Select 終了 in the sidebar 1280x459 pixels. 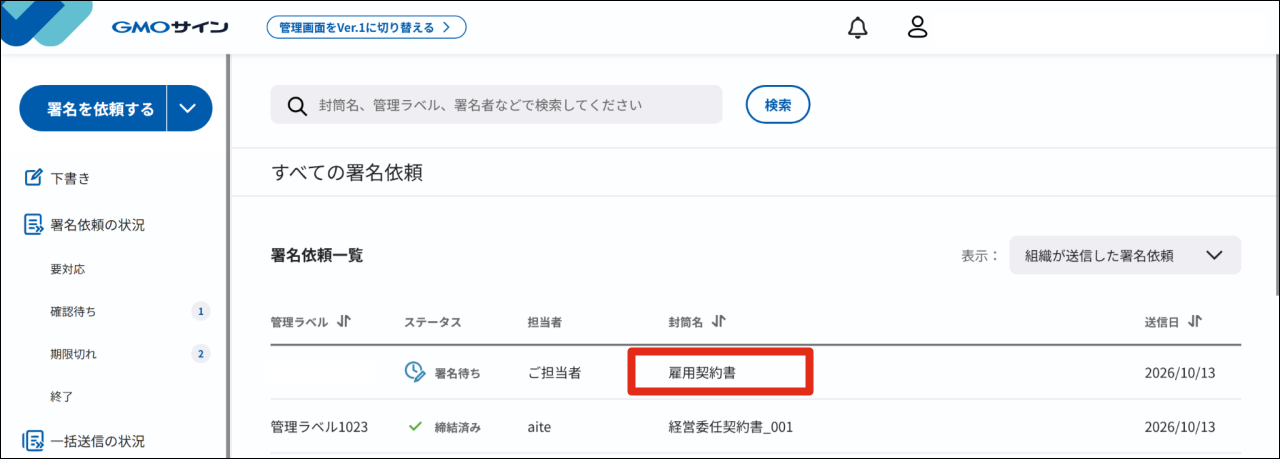point(61,396)
